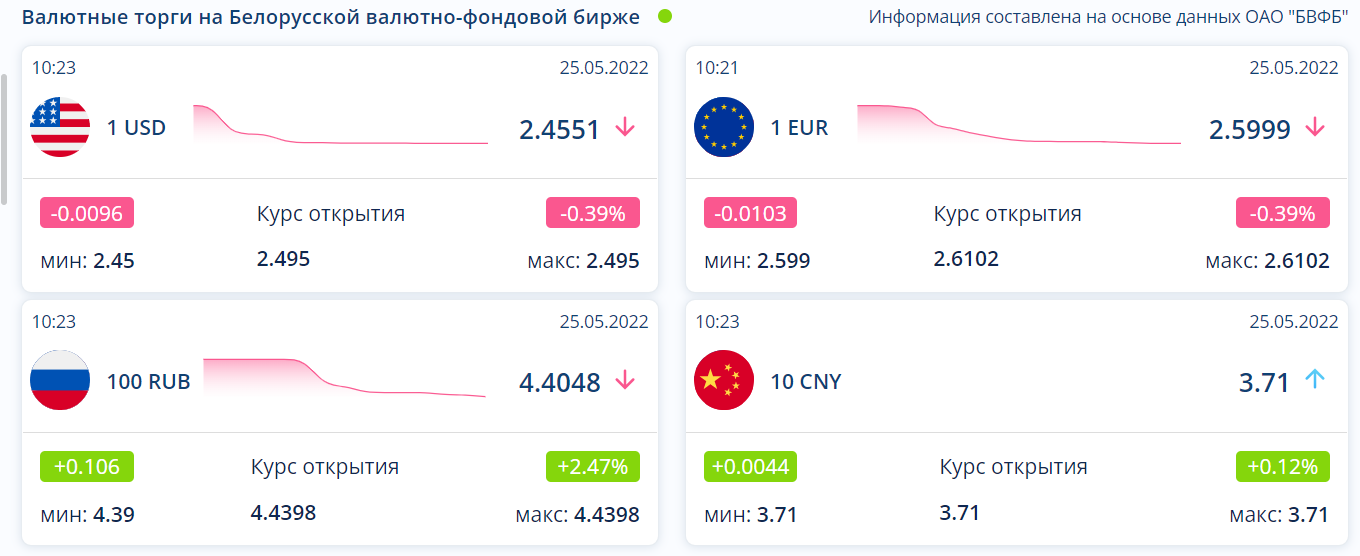This screenshot has width=1360, height=556.
Task: Open the RUB rate trend chart
Action: click(x=345, y=378)
